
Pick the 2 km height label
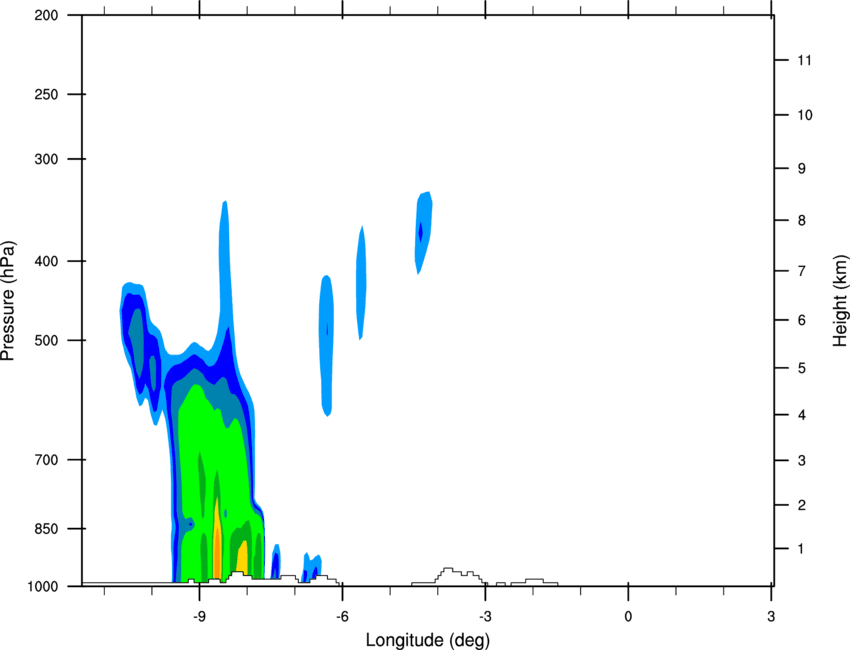(x=801, y=505)
